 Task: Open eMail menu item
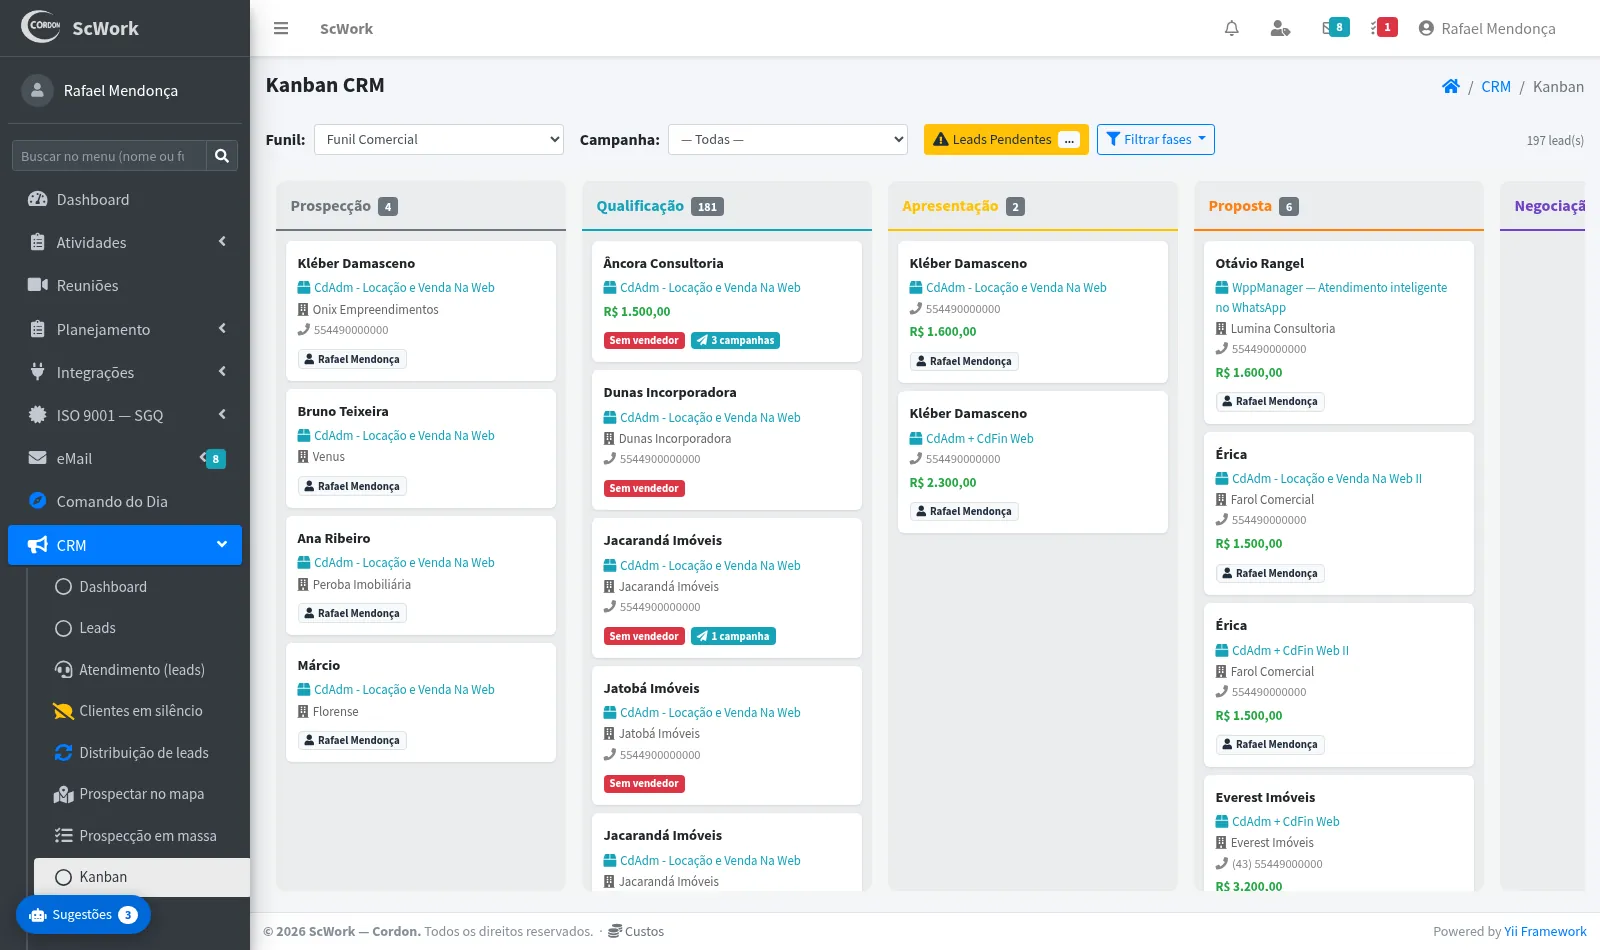click(125, 458)
